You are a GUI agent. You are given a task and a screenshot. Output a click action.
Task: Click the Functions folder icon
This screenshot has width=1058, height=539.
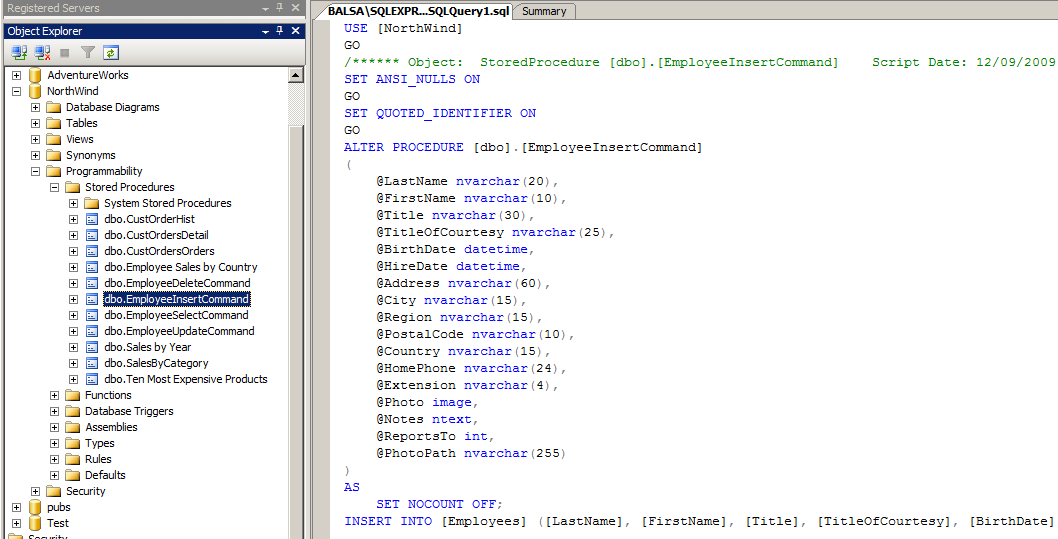(x=73, y=395)
